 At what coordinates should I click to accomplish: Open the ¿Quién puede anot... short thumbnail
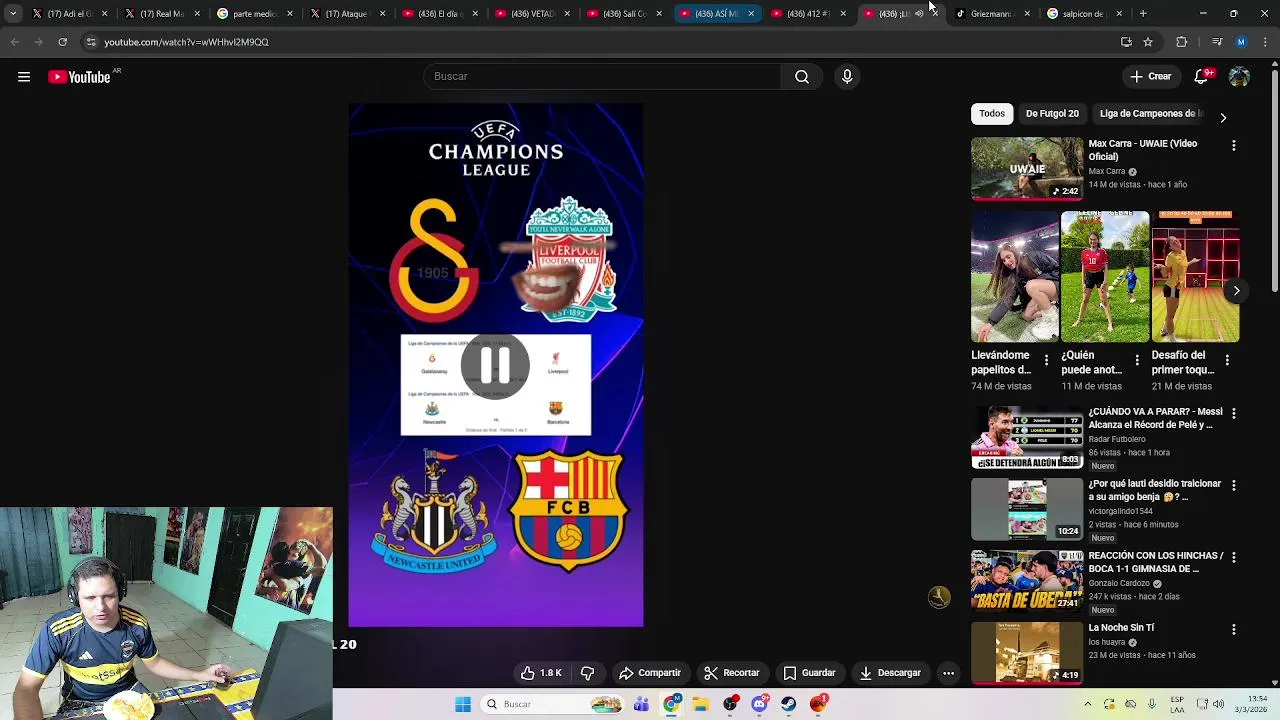point(1104,276)
